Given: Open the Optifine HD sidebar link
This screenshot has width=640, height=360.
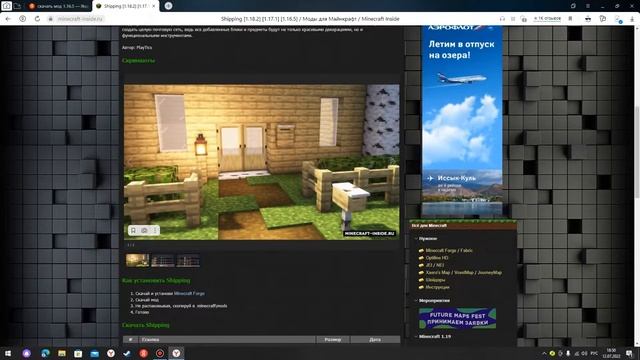Looking at the screenshot, I should tap(437, 258).
